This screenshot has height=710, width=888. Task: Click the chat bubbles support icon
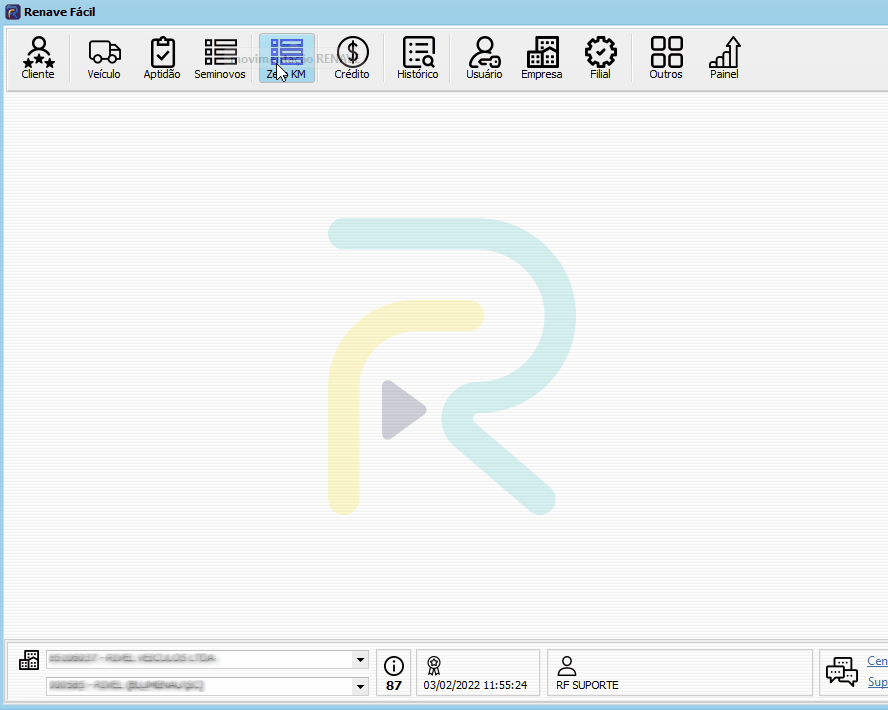coord(842,672)
